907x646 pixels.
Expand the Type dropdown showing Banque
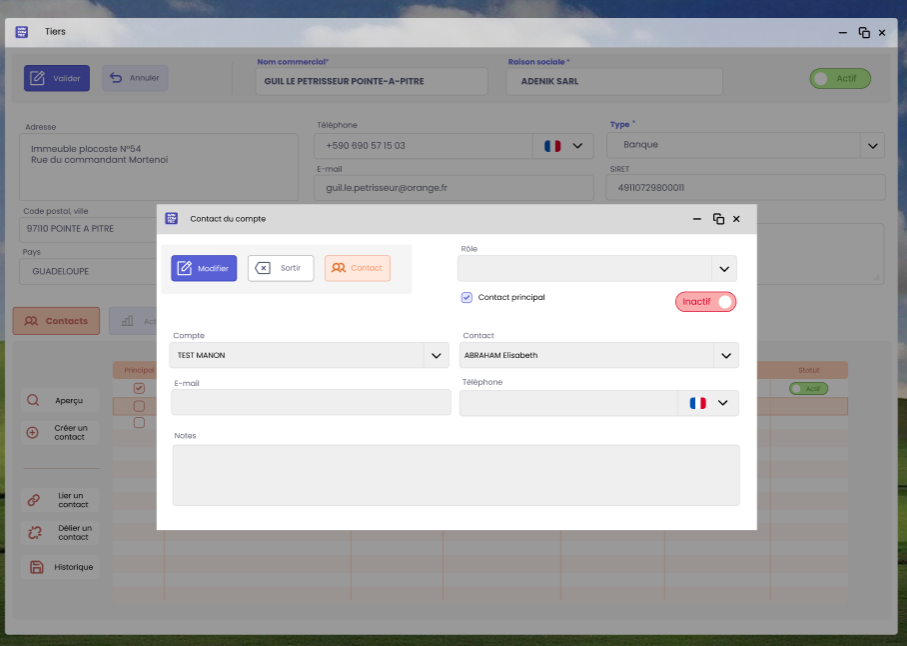[x=872, y=145]
